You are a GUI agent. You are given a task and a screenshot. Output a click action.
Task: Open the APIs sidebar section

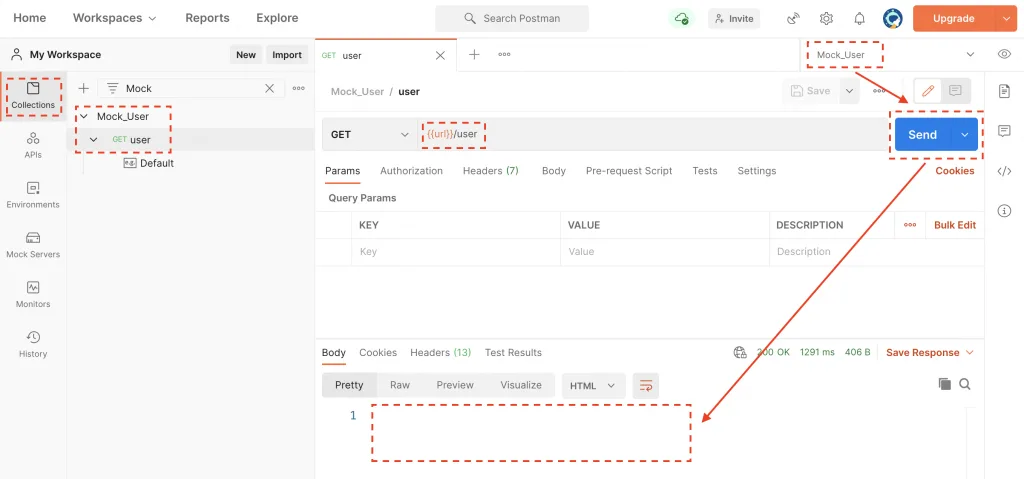33,145
